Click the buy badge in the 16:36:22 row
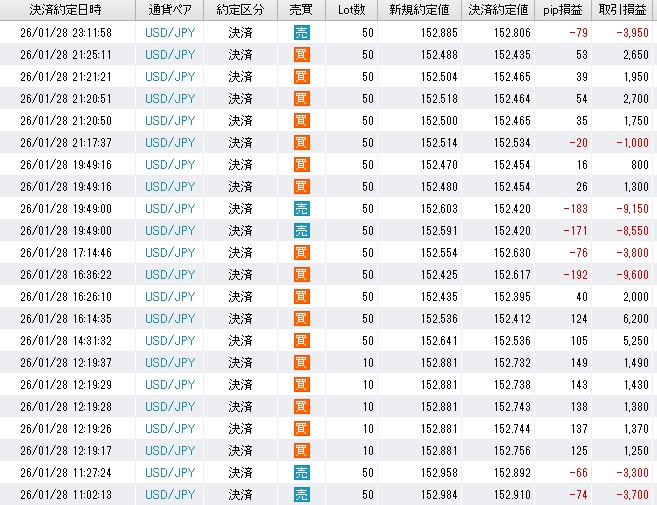 (x=301, y=274)
